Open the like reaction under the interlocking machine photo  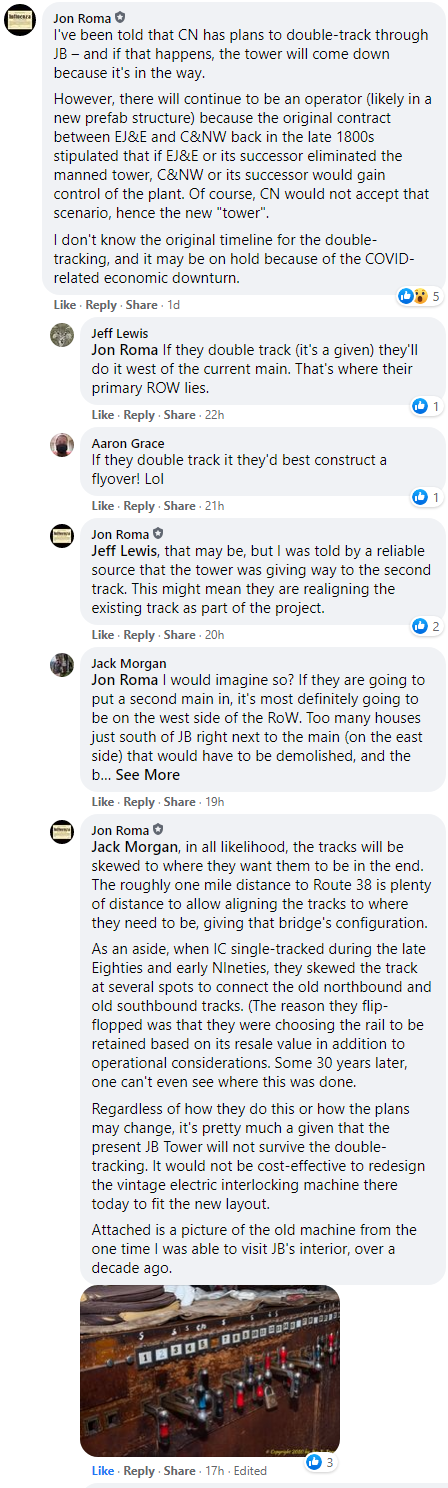pyautogui.click(x=321, y=1462)
